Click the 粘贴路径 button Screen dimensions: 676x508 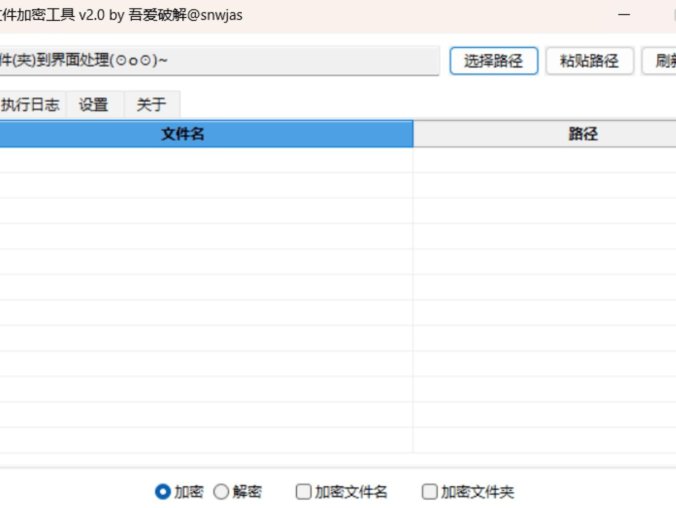tap(589, 61)
